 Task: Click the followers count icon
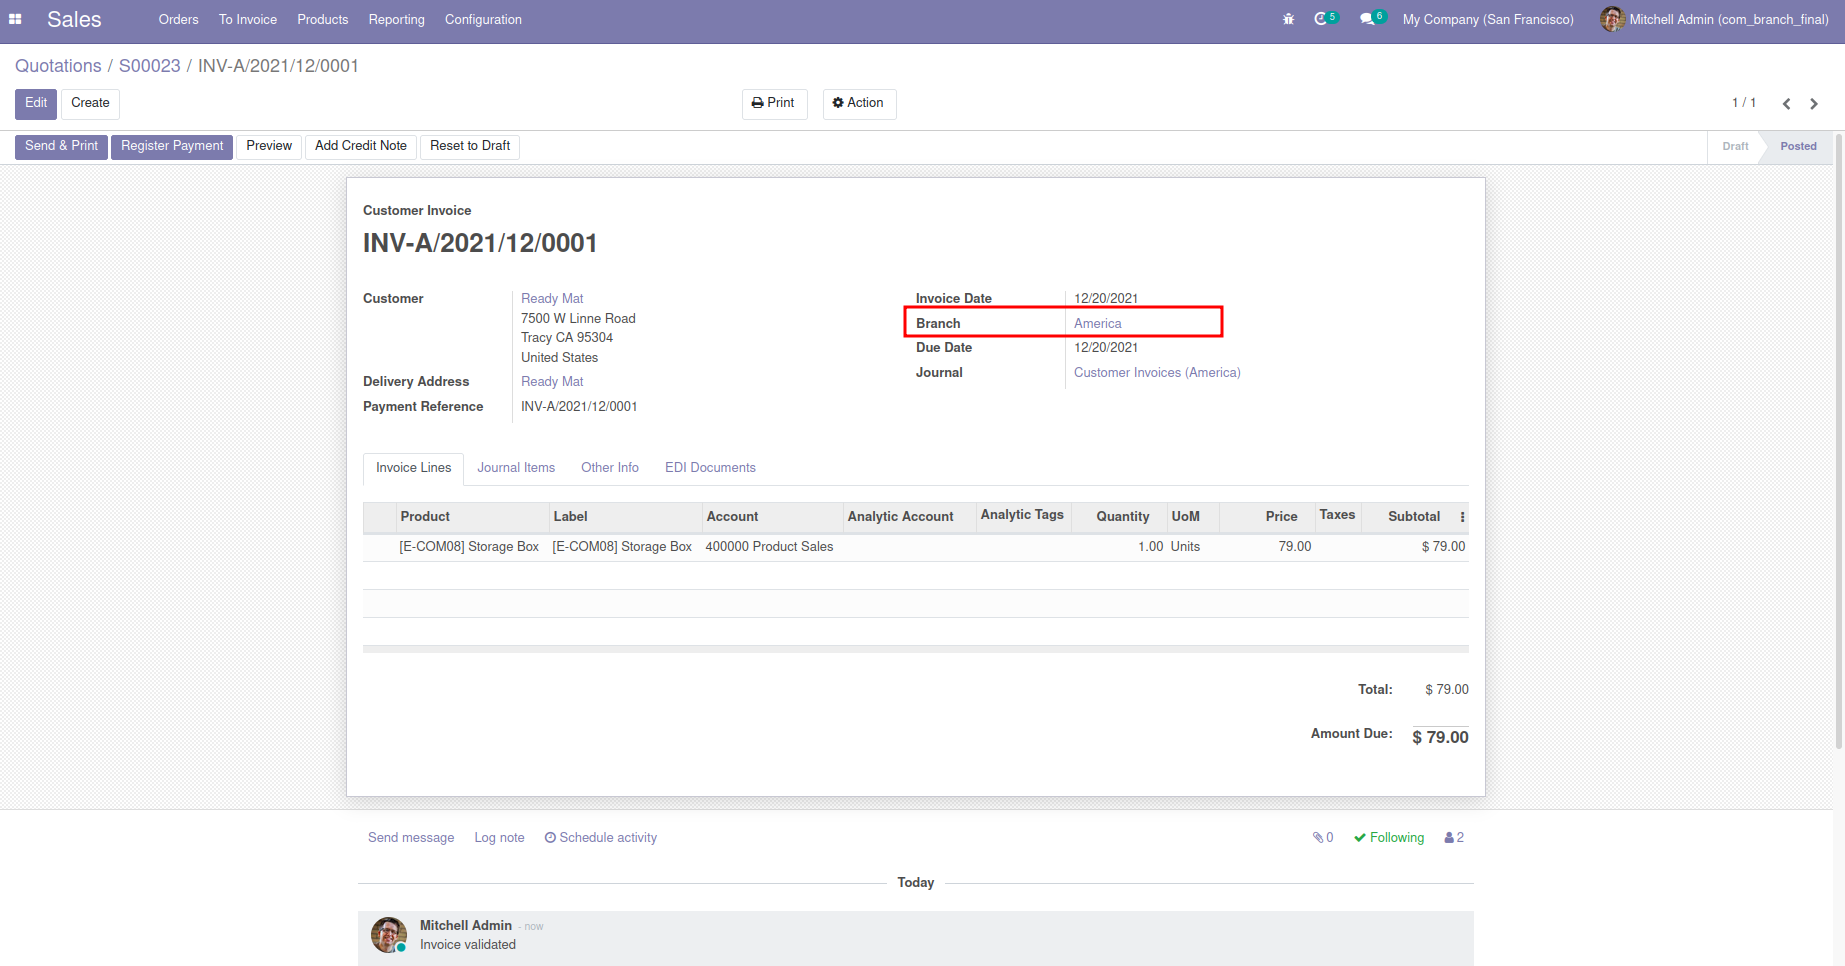tap(1454, 838)
